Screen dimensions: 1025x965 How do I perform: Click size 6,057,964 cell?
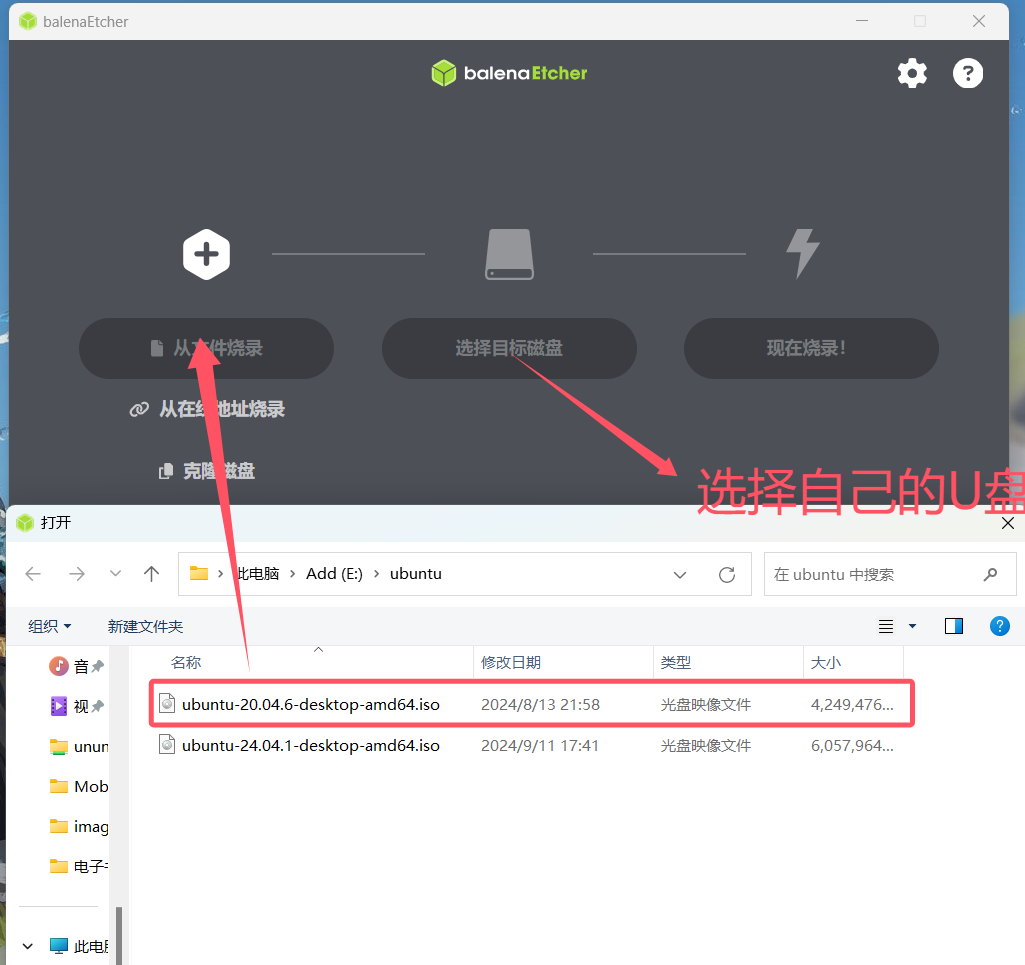coord(852,746)
